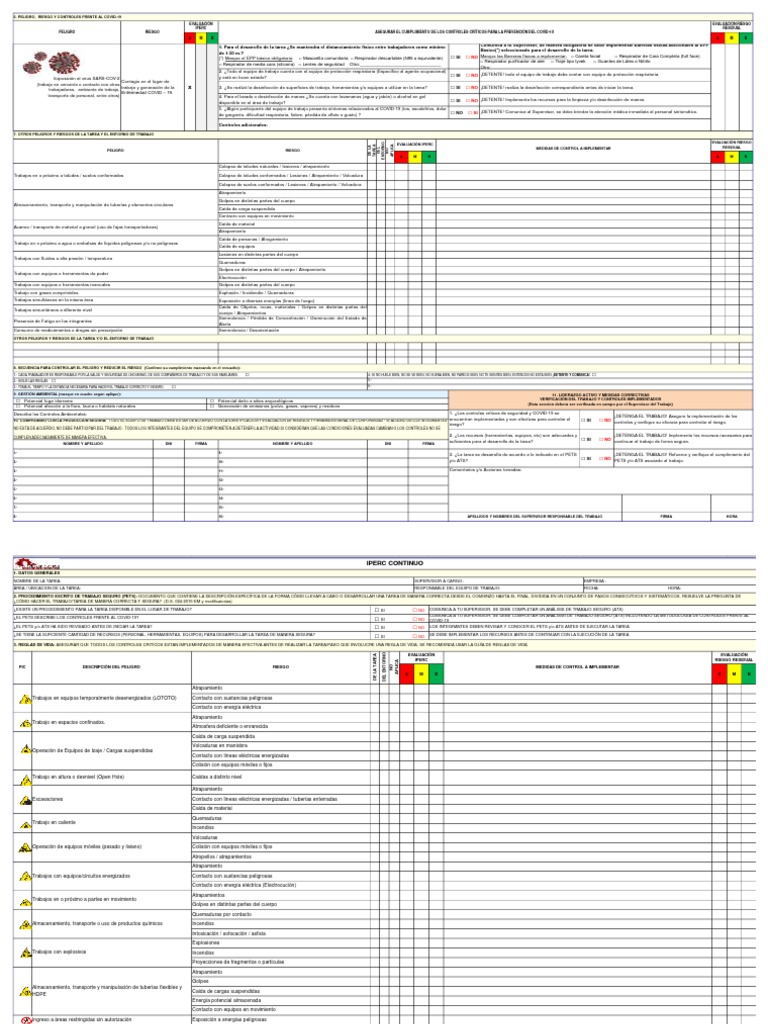Click the 'FECHA' field in datos generales

click(624, 588)
